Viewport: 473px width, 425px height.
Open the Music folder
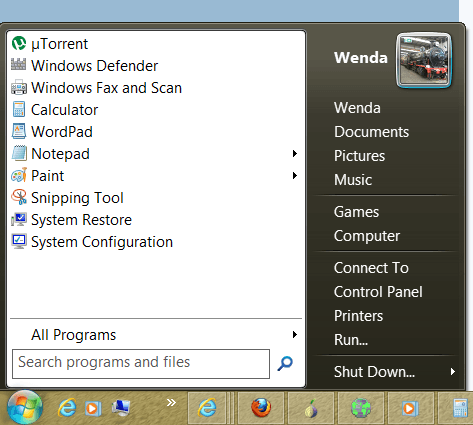tap(353, 180)
